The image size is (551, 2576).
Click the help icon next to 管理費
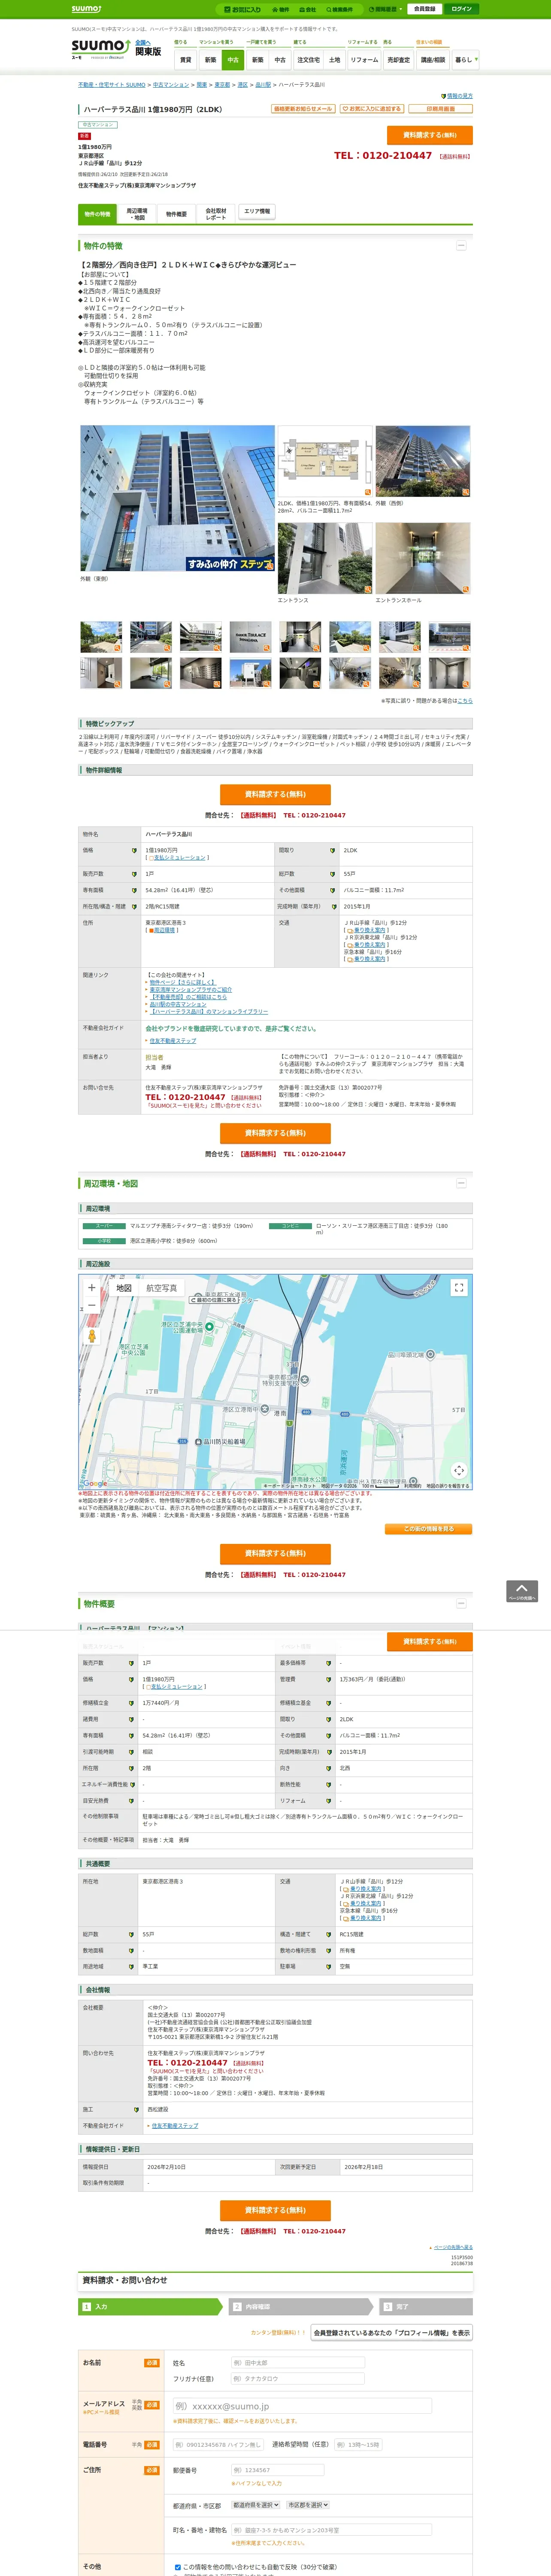point(330,1679)
